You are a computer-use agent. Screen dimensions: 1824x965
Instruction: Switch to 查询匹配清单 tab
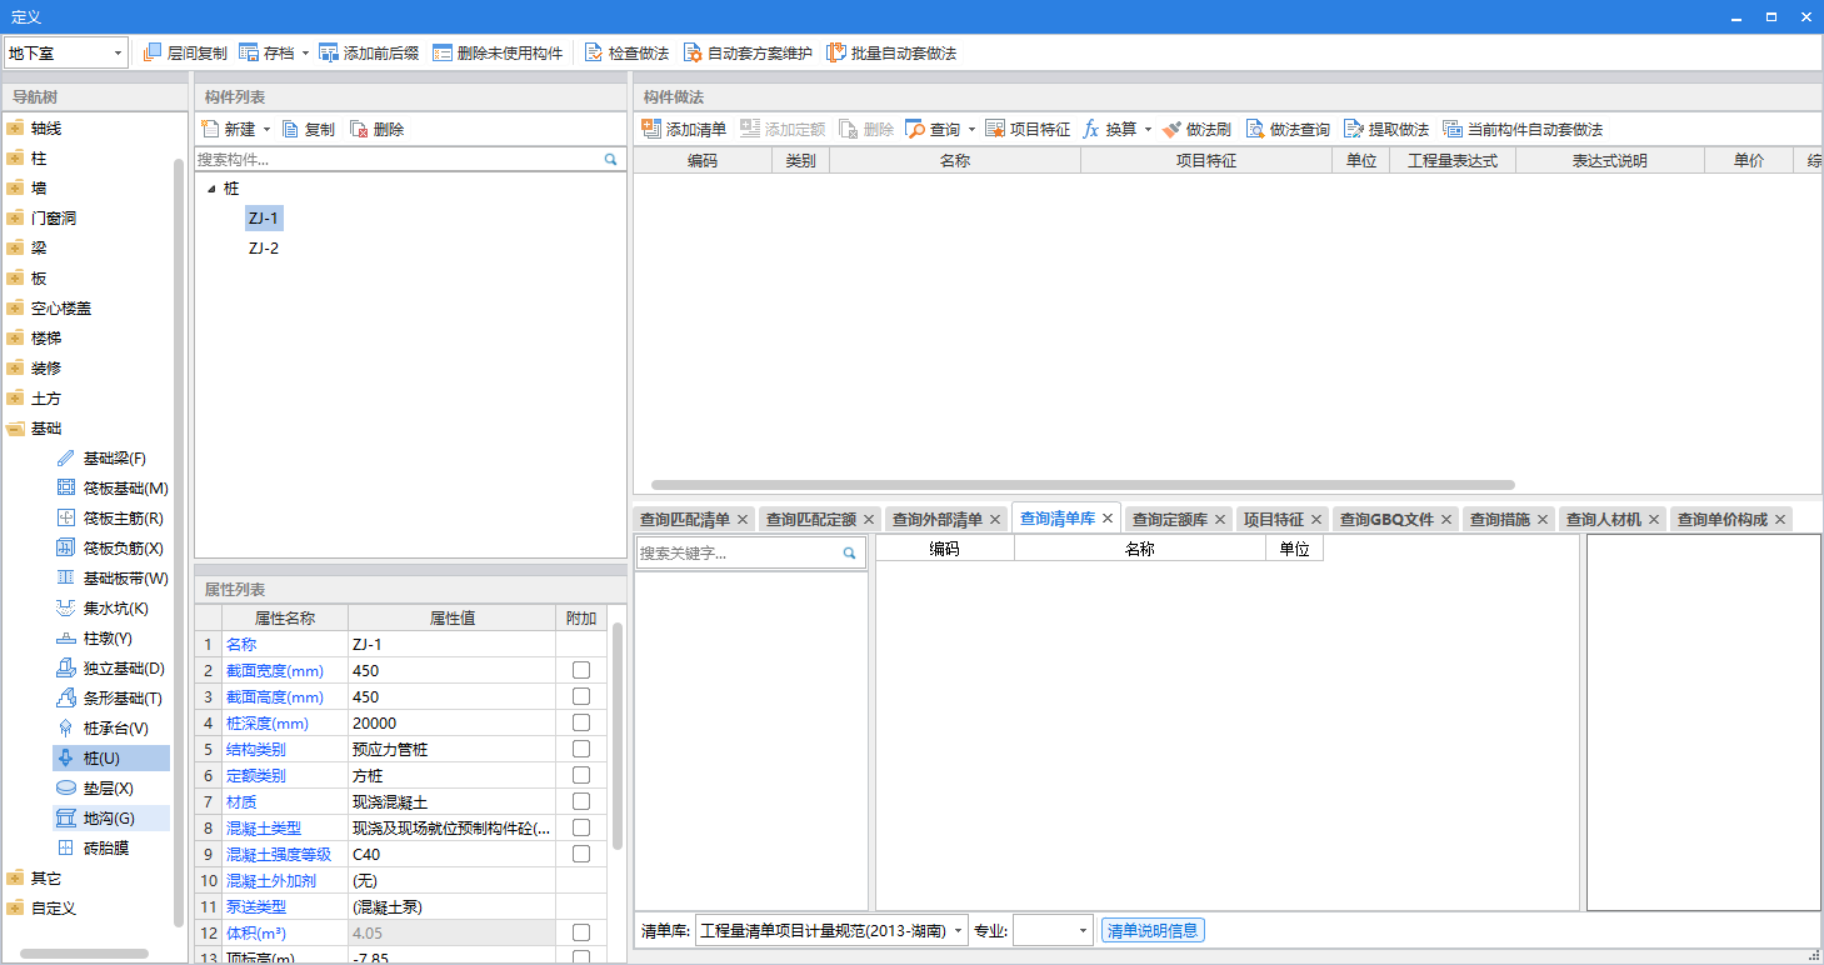[x=684, y=519]
